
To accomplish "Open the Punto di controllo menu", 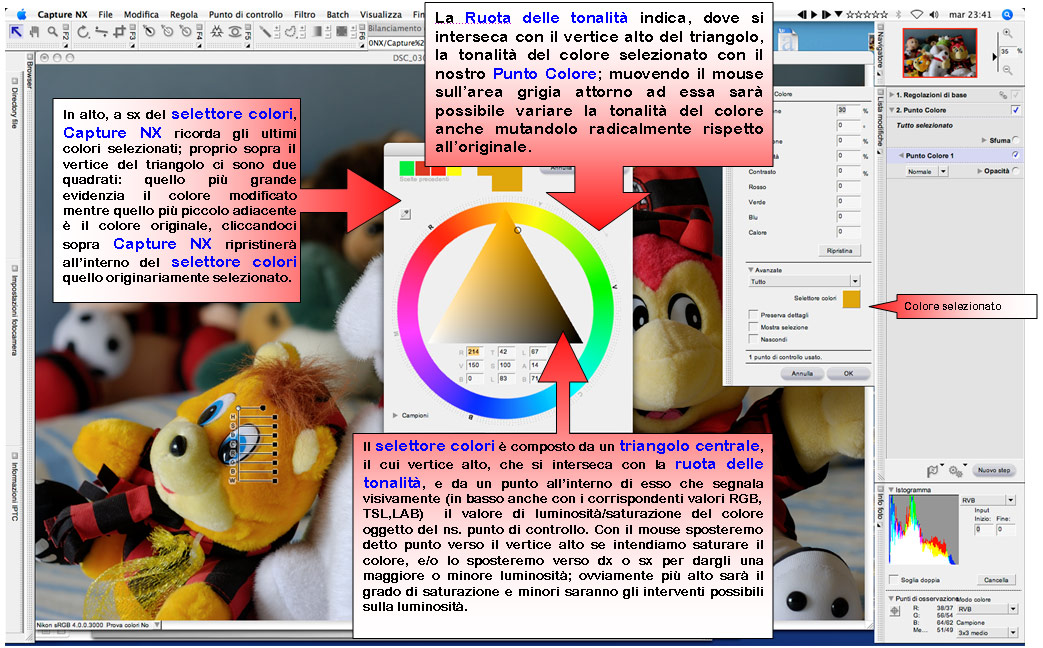I will (x=245, y=14).
